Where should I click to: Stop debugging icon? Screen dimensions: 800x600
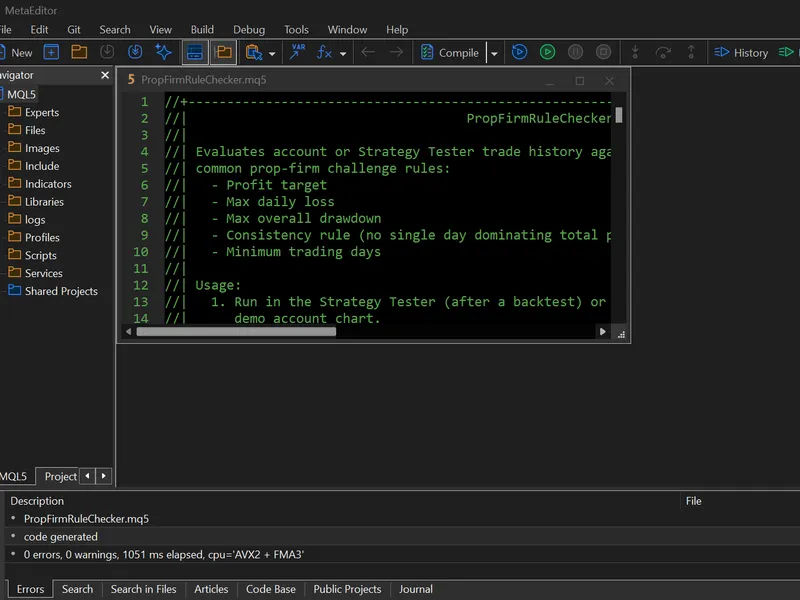pos(604,52)
